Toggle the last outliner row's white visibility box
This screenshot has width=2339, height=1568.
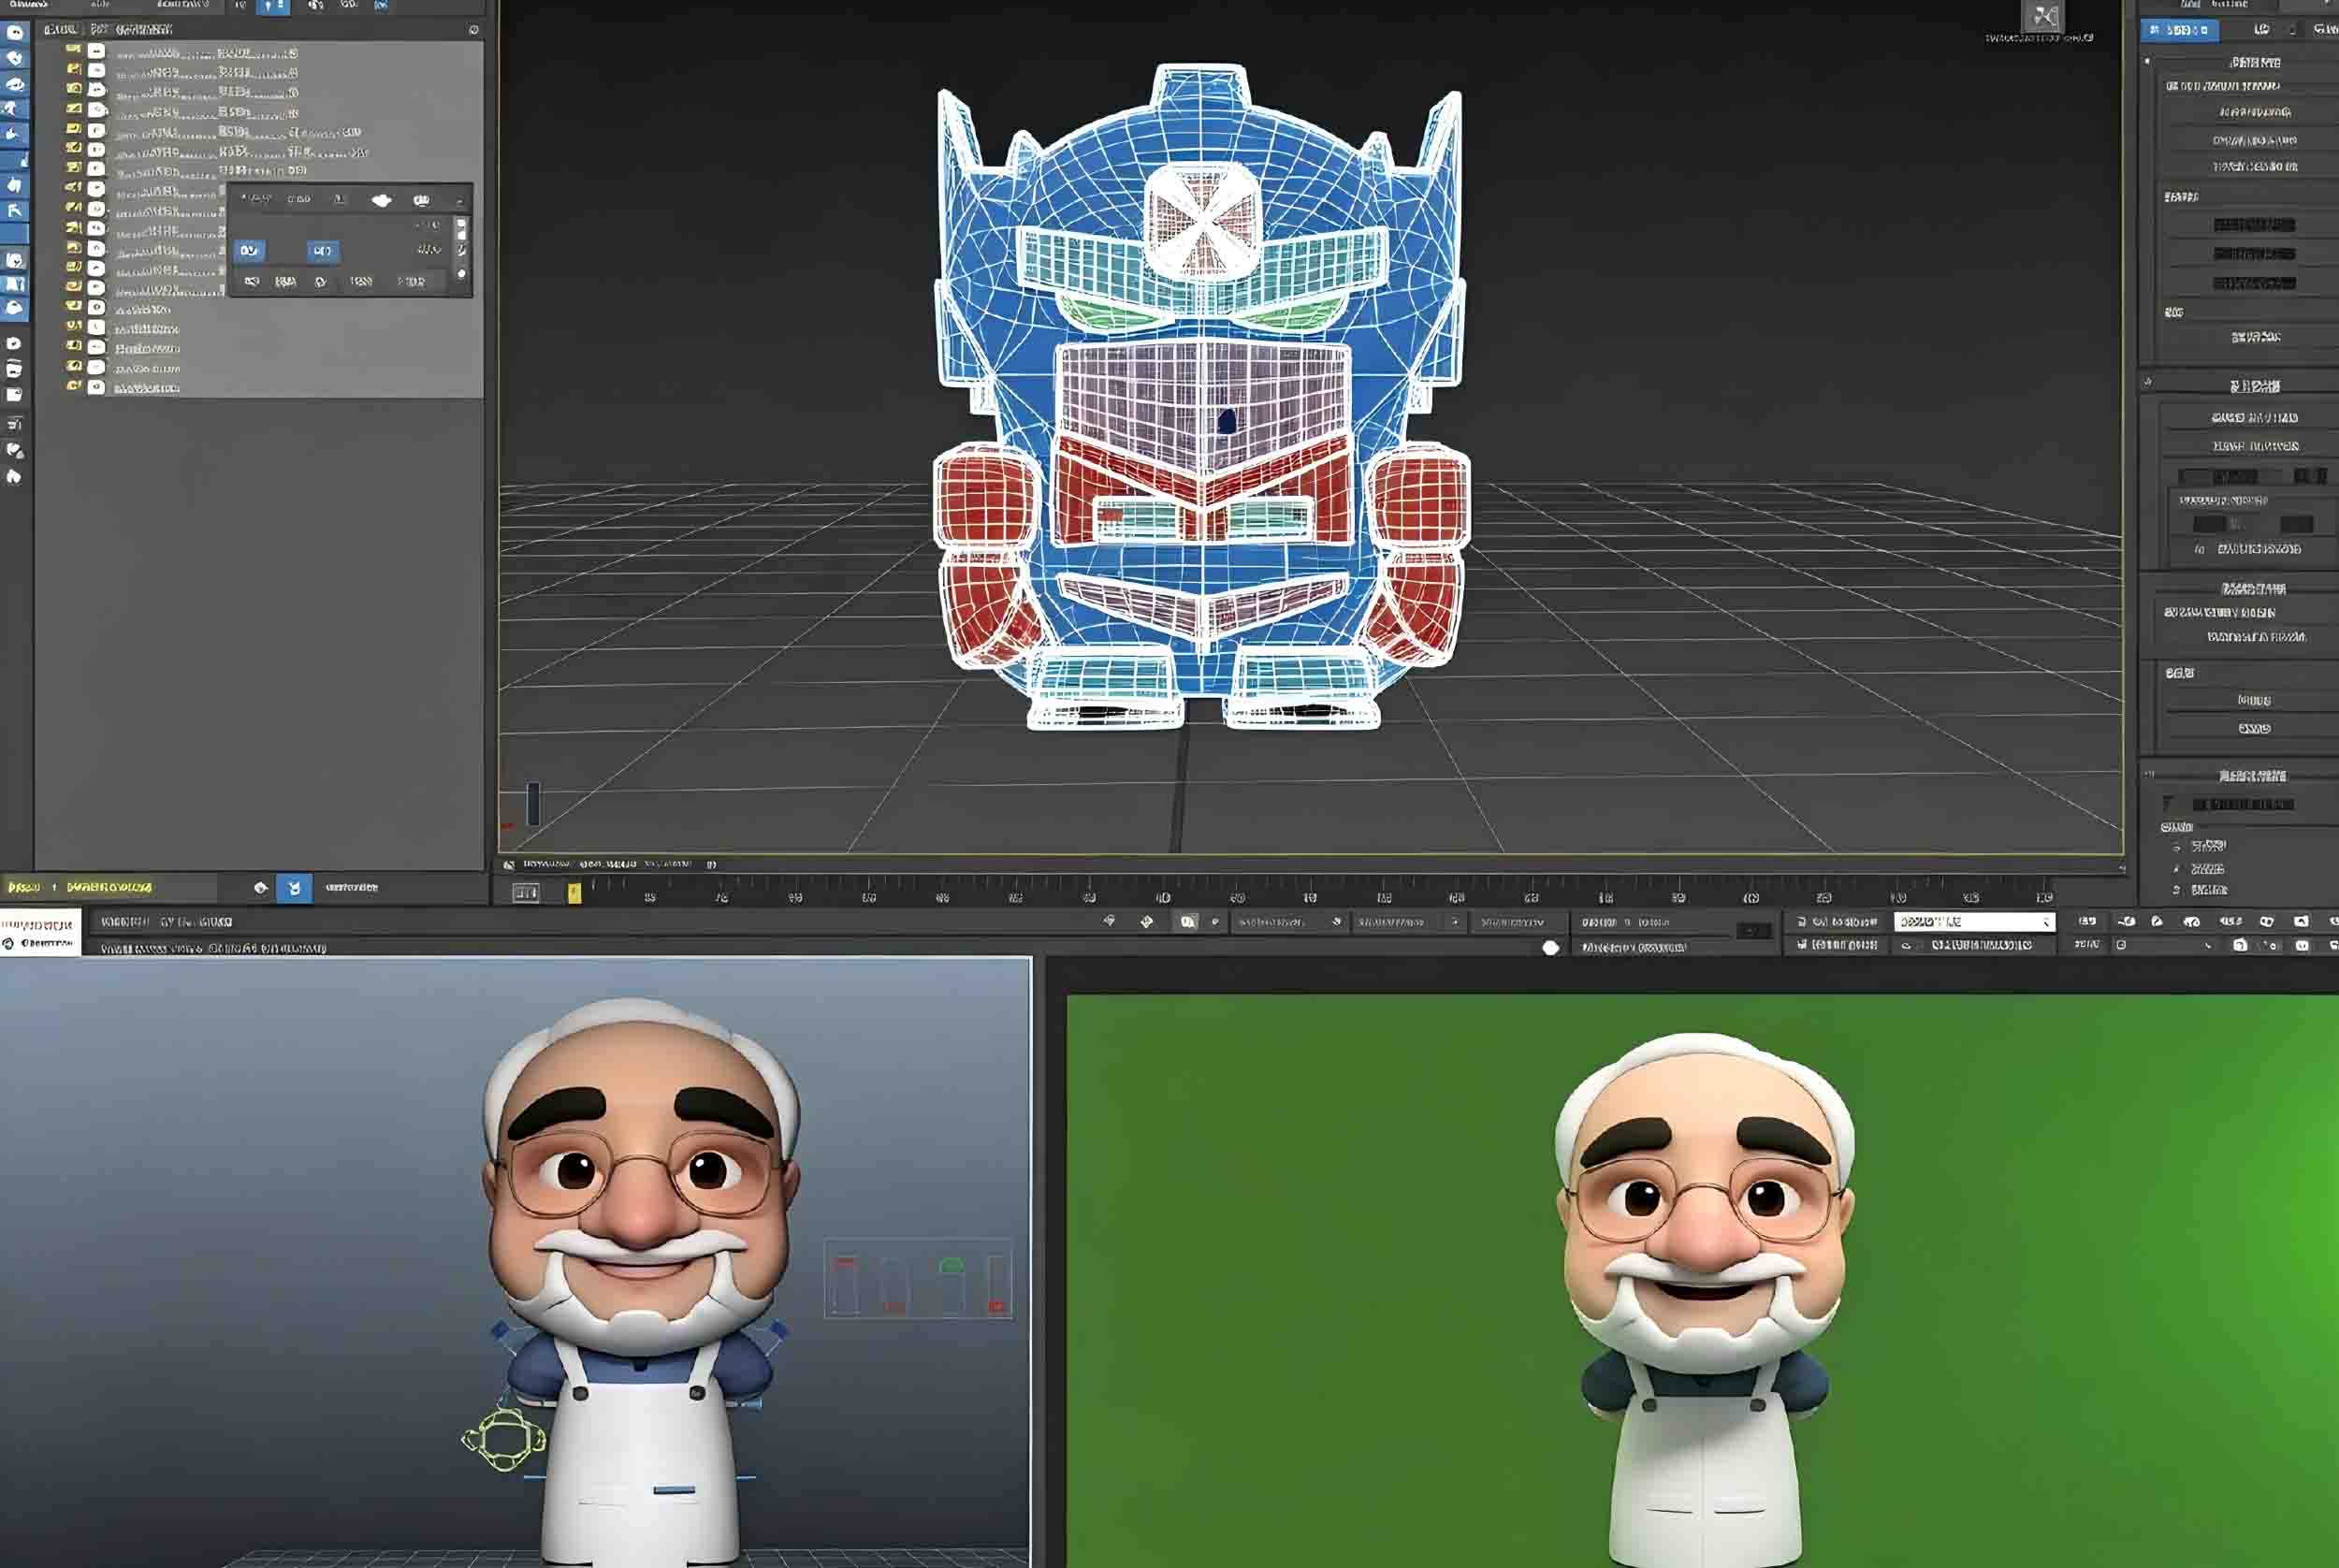point(96,387)
